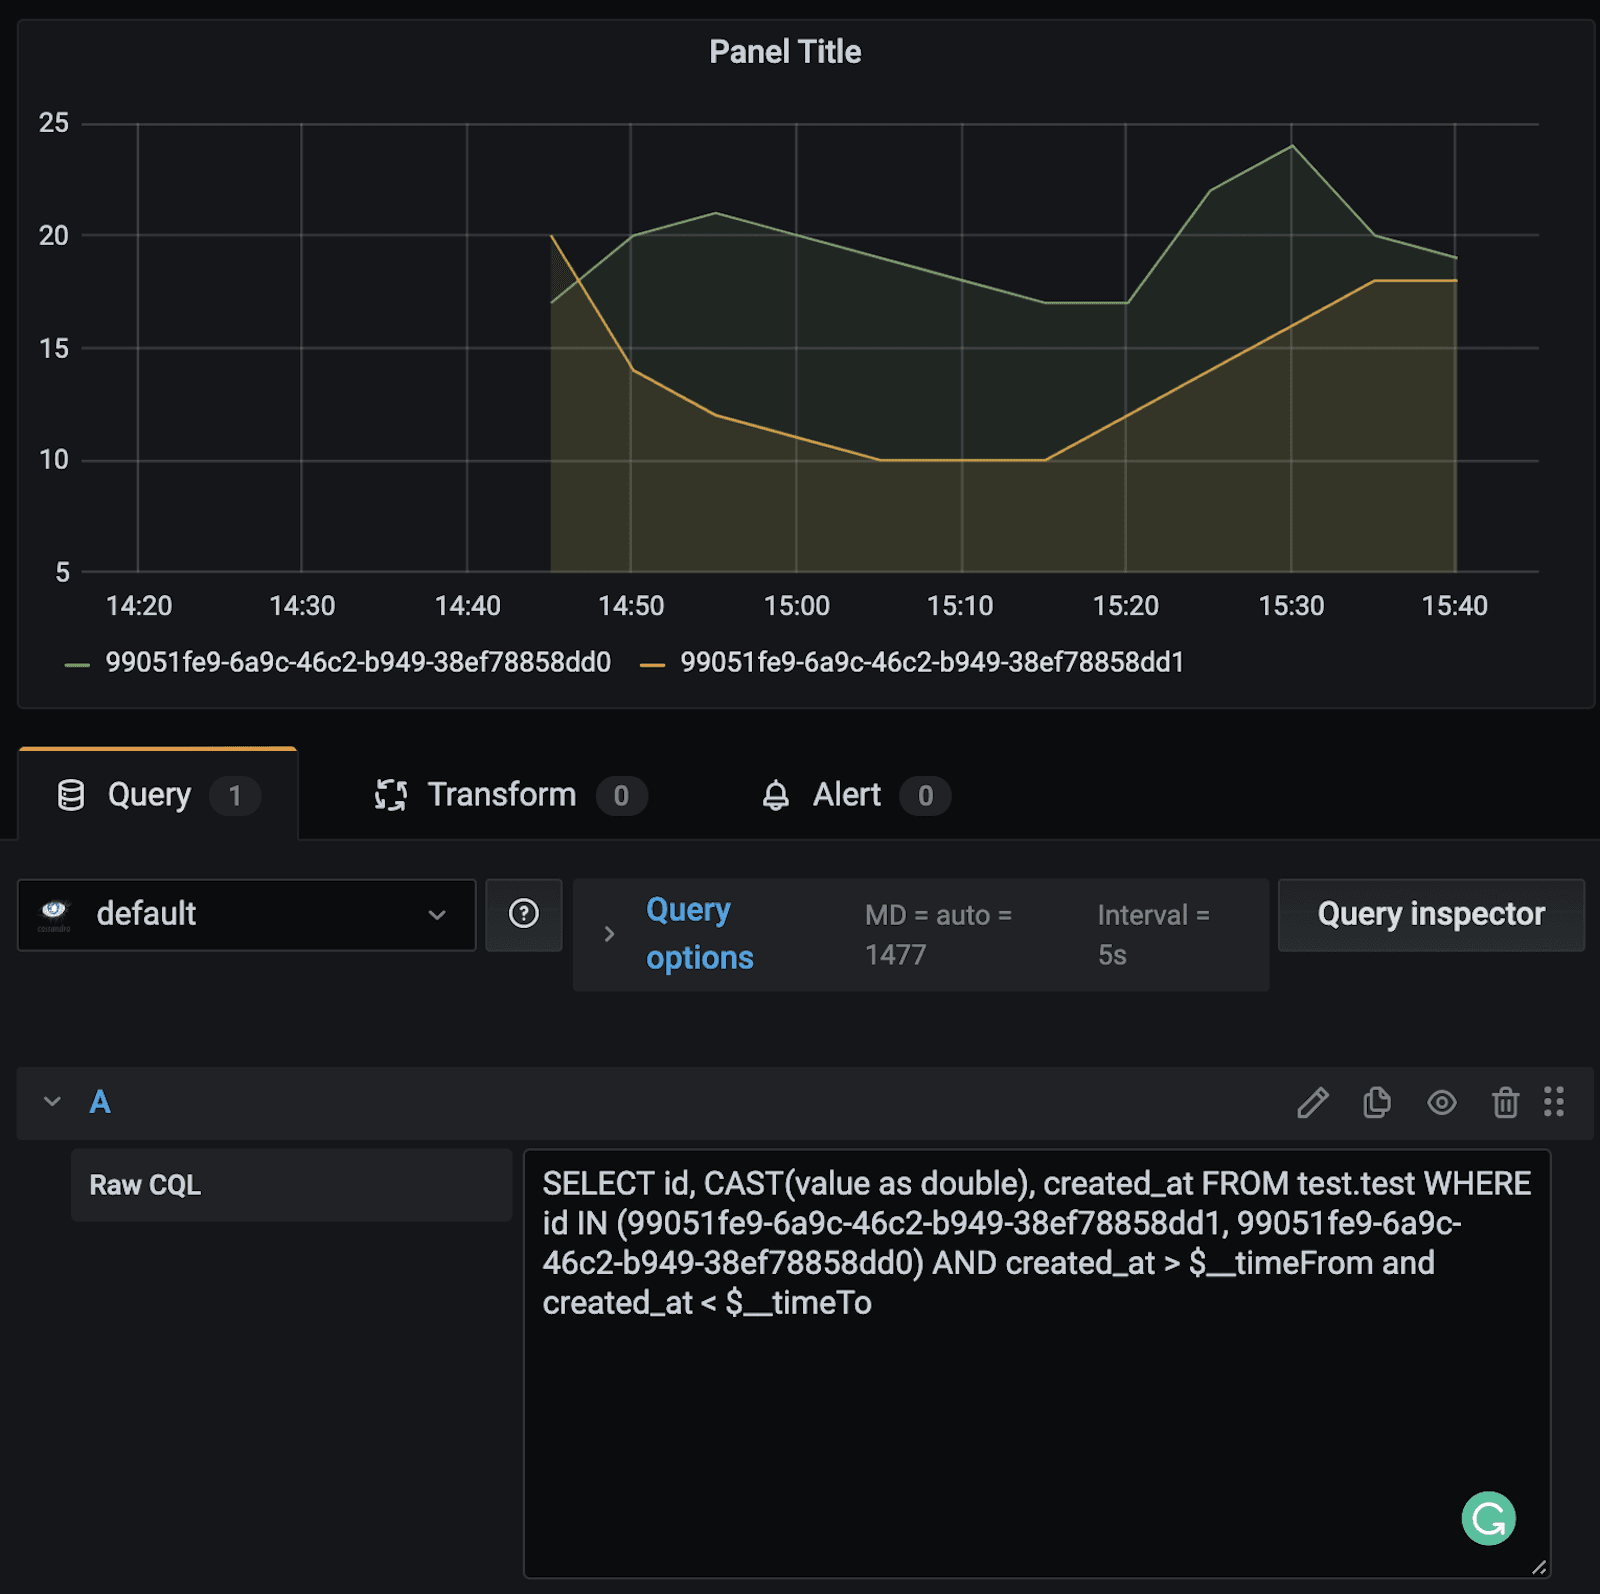Screen dimensions: 1600x1594
Task: Click the pencil edit icon on query A
Action: [1312, 1102]
